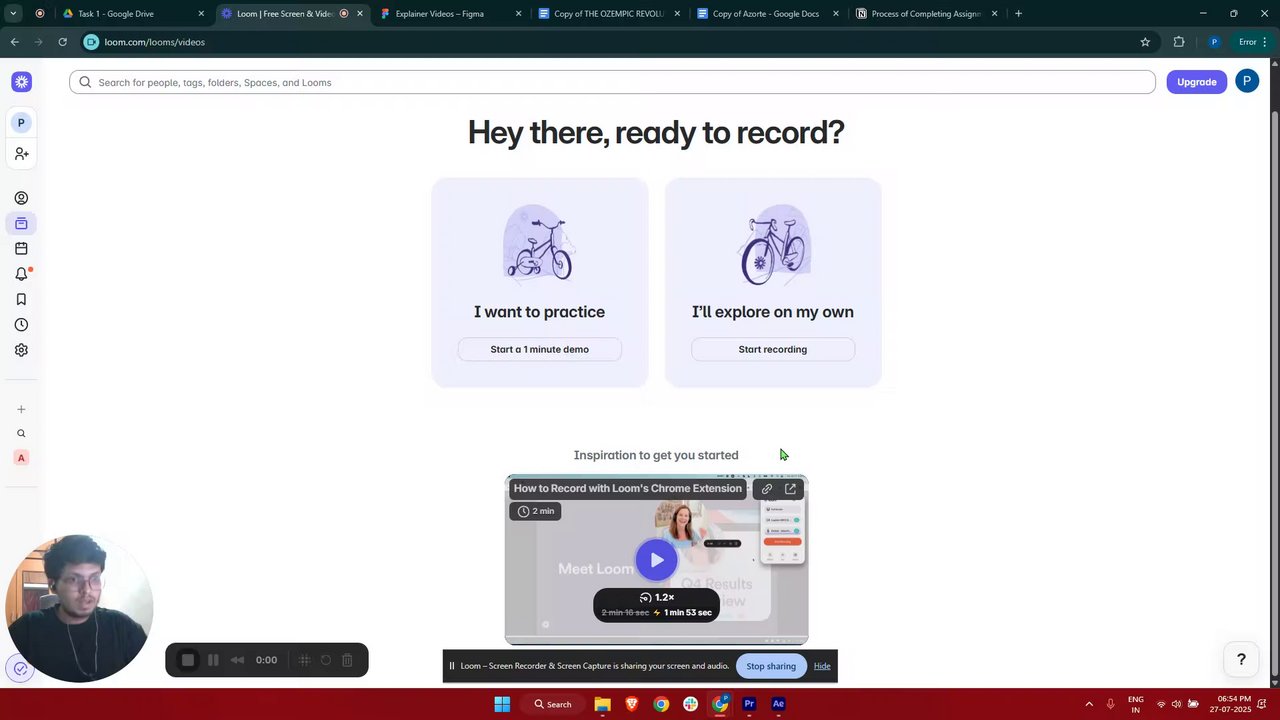The height and width of the screenshot is (720, 1280).
Task: Click the grid drag handle on recorder bar
Action: point(305,660)
